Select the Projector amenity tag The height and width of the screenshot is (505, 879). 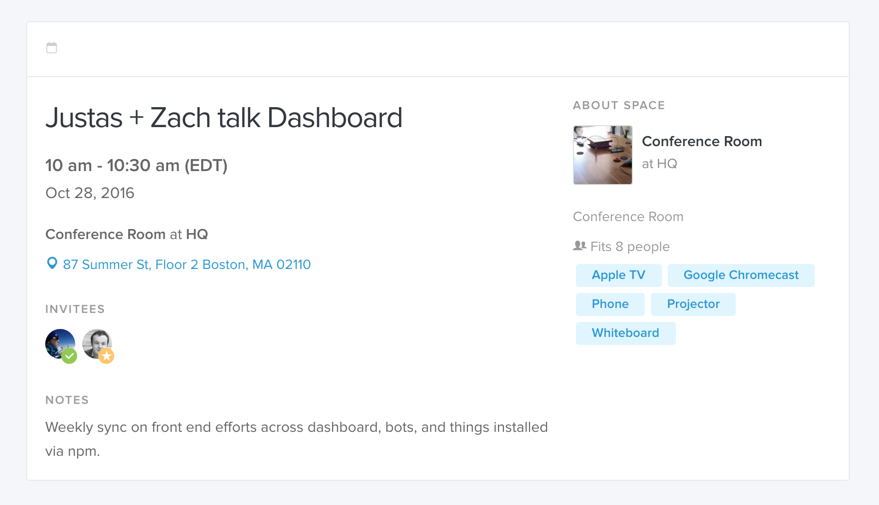pos(693,304)
